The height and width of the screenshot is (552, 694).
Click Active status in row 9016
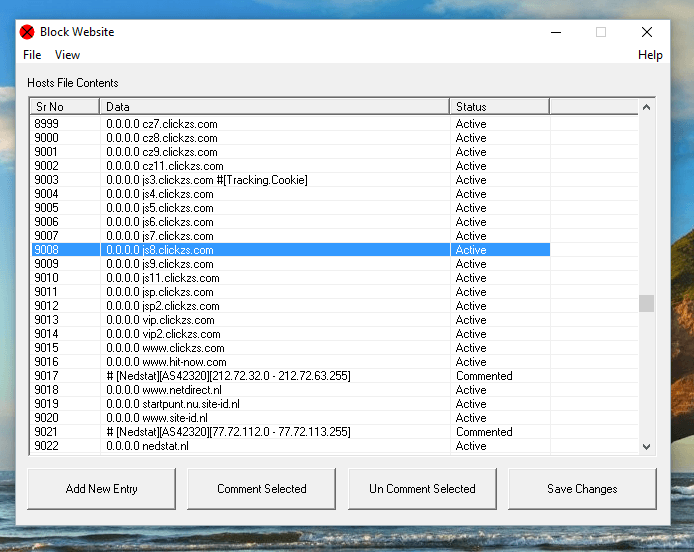(471, 362)
